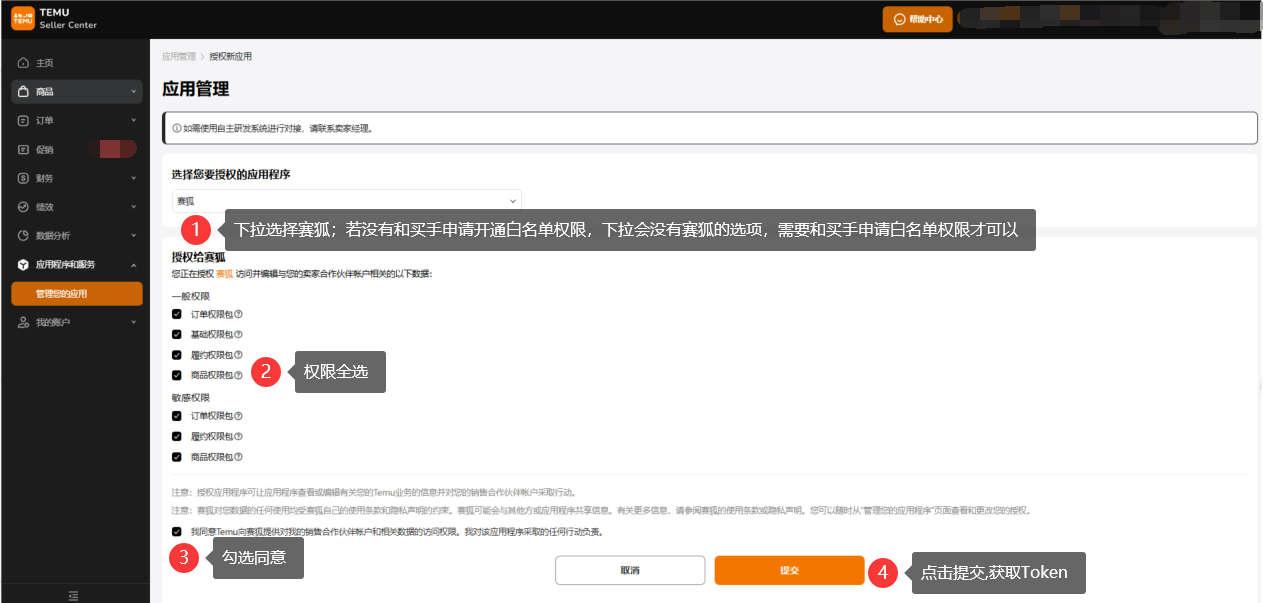1263x603 pixels.
Task: Click the coupon icon for 促销
Action: 23,150
